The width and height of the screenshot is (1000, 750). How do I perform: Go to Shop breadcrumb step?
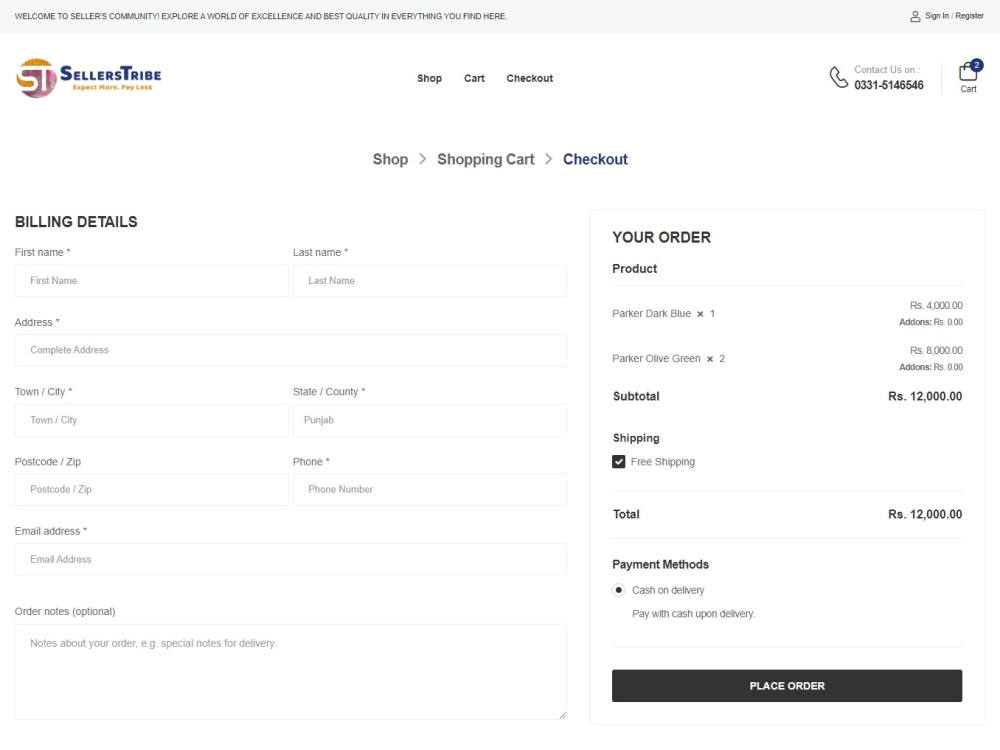tap(390, 159)
